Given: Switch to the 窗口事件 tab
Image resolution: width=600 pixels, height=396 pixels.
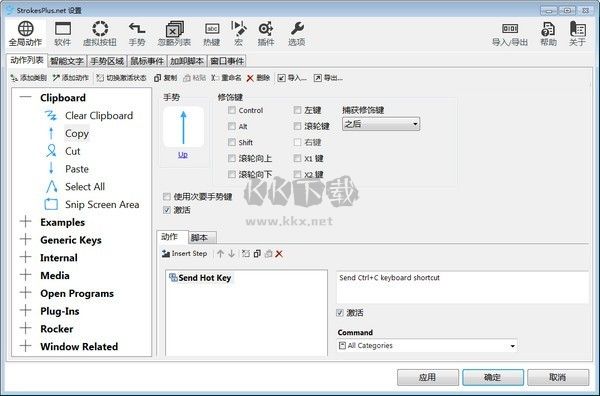Looking at the screenshot, I should pyautogui.click(x=227, y=61).
